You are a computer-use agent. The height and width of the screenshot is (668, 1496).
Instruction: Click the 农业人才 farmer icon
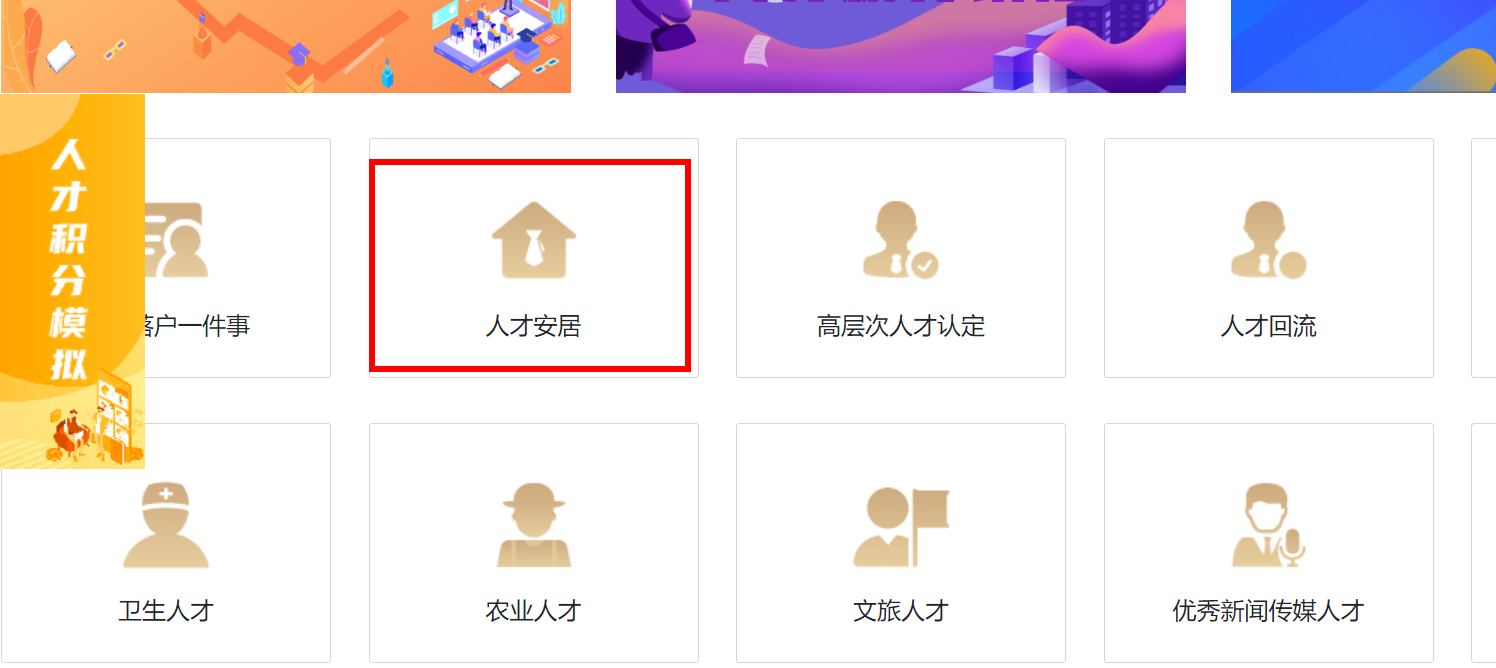point(534,525)
